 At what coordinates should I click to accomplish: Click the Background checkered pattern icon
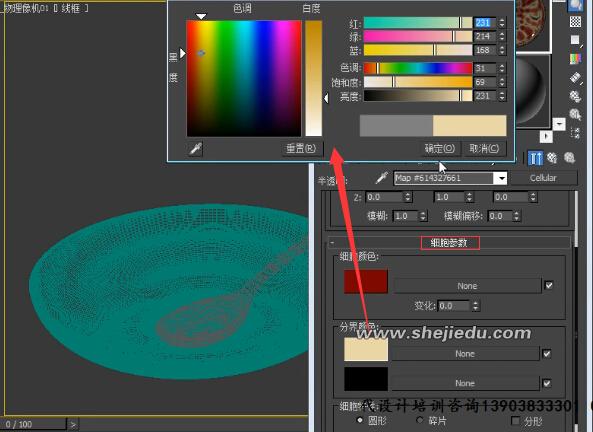point(575,21)
